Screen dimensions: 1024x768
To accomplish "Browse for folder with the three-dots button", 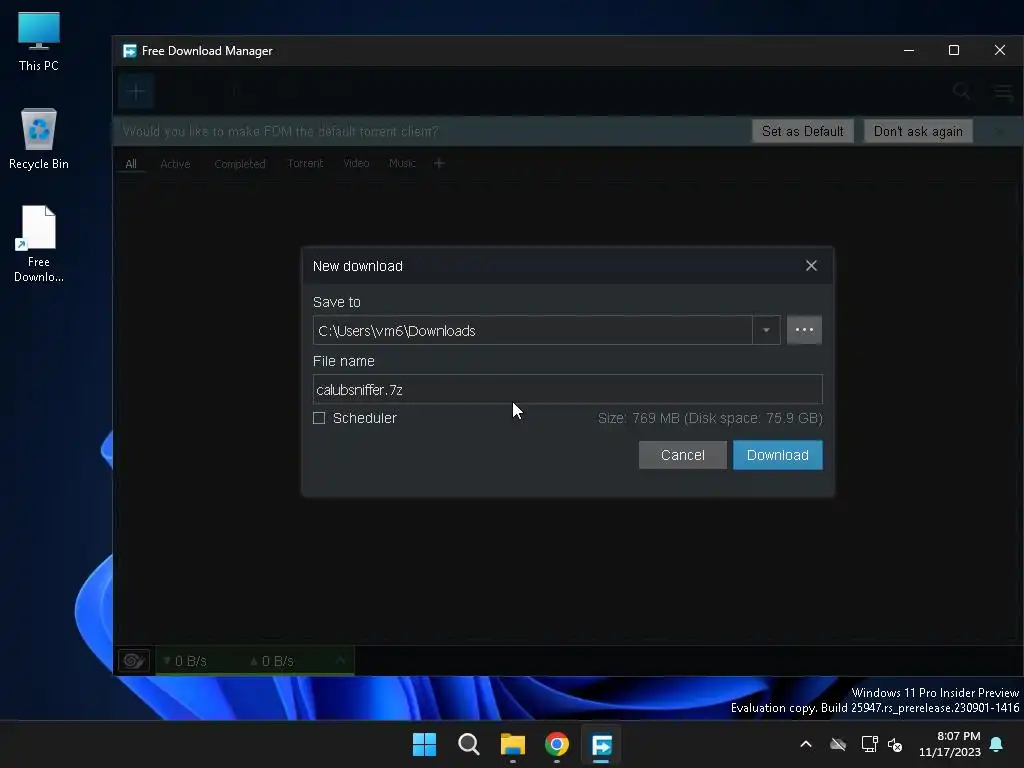I will pyautogui.click(x=804, y=330).
